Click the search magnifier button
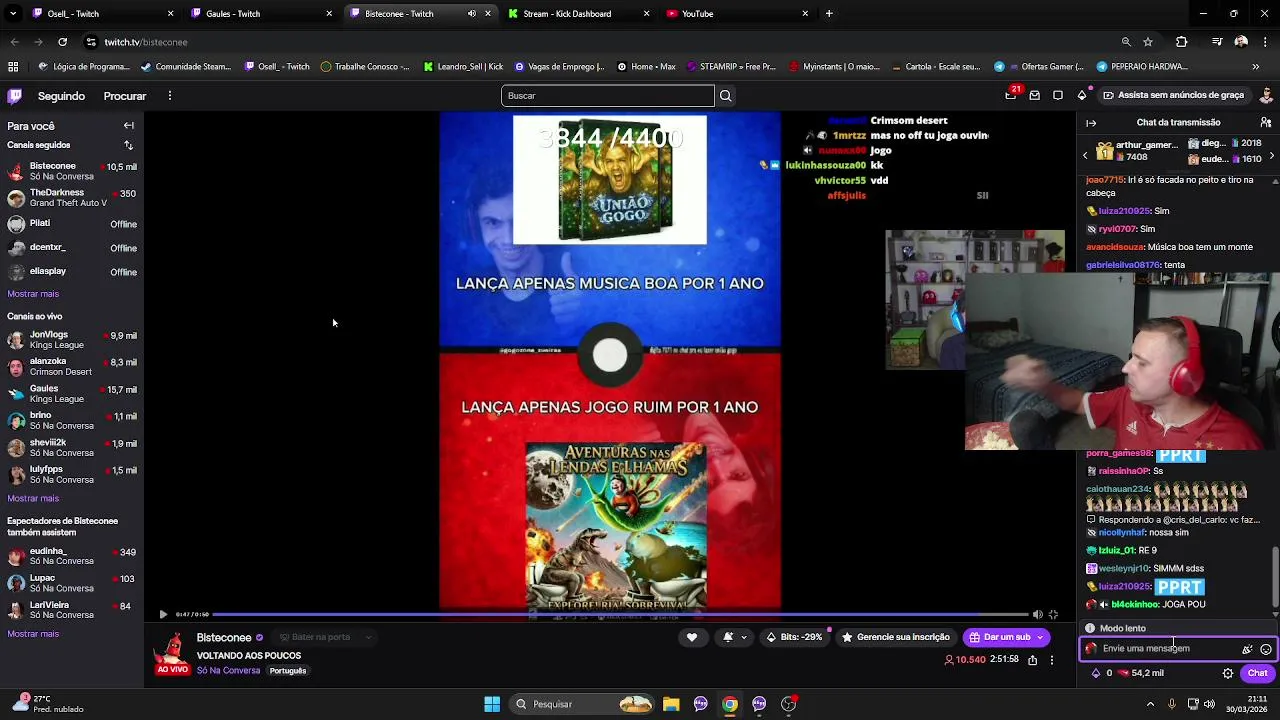 click(x=726, y=96)
